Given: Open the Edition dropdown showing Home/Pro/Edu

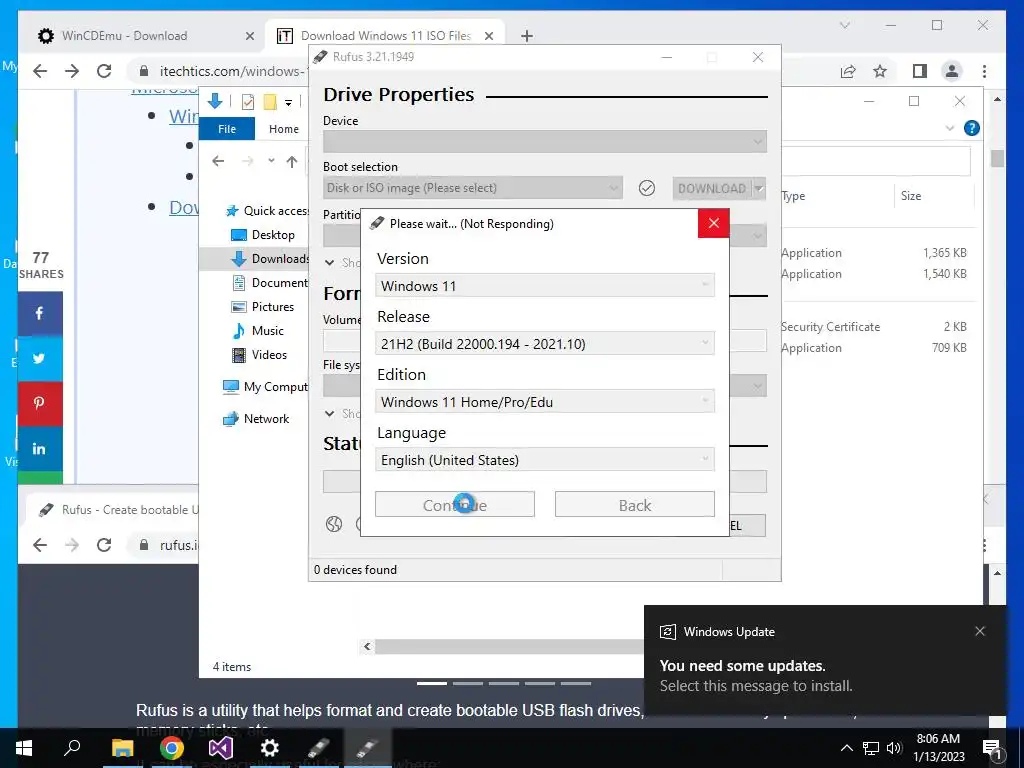Looking at the screenshot, I should pos(545,402).
